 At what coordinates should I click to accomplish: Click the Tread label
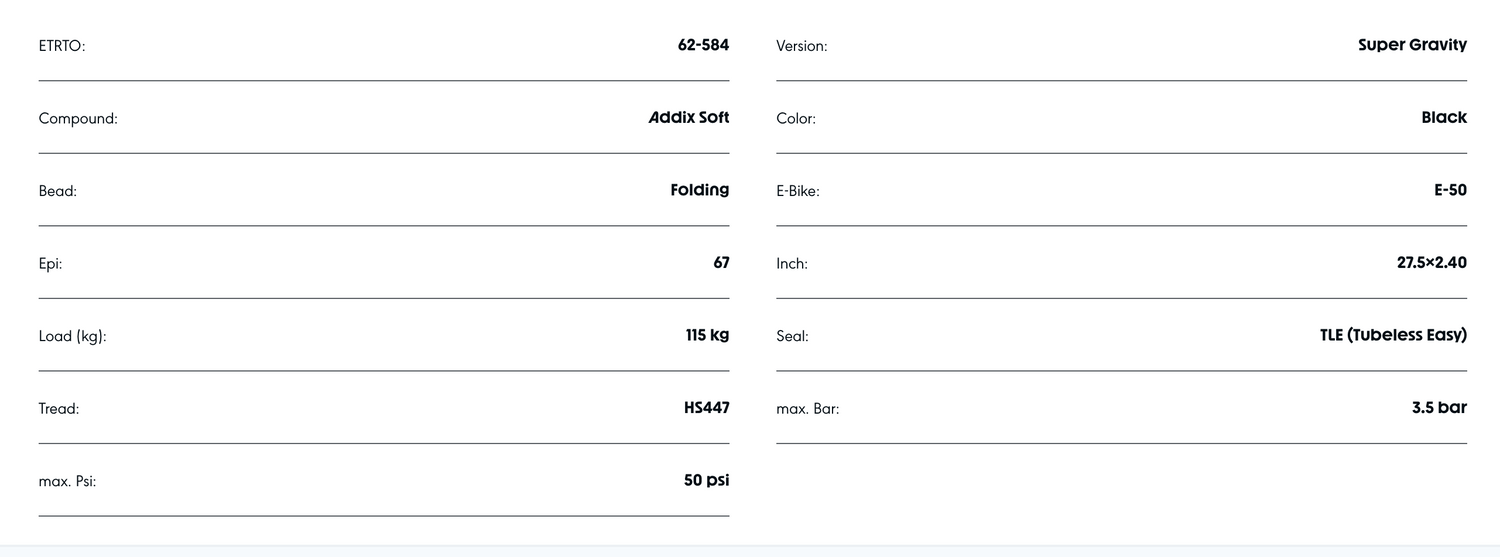pyautogui.click(x=59, y=409)
